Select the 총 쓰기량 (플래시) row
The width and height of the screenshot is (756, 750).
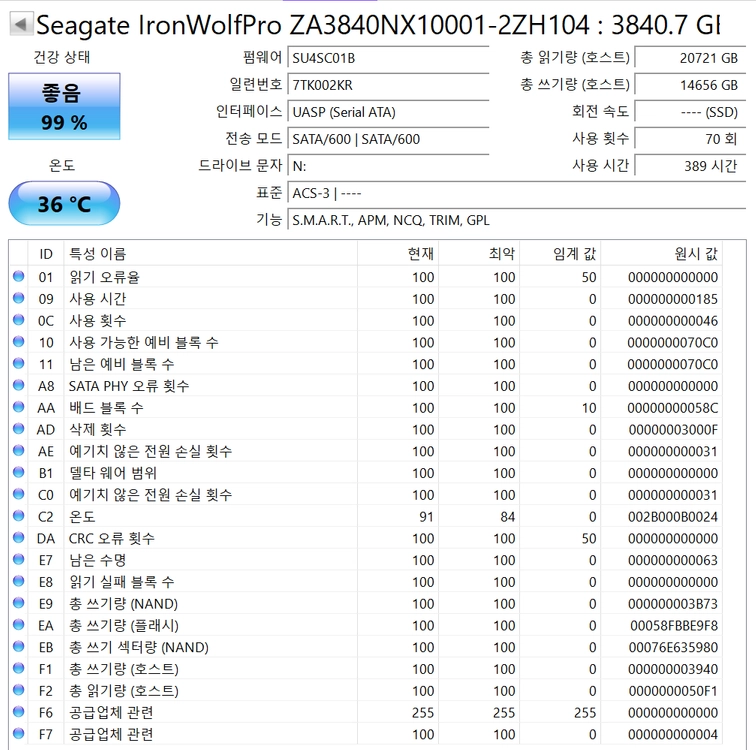[365, 625]
